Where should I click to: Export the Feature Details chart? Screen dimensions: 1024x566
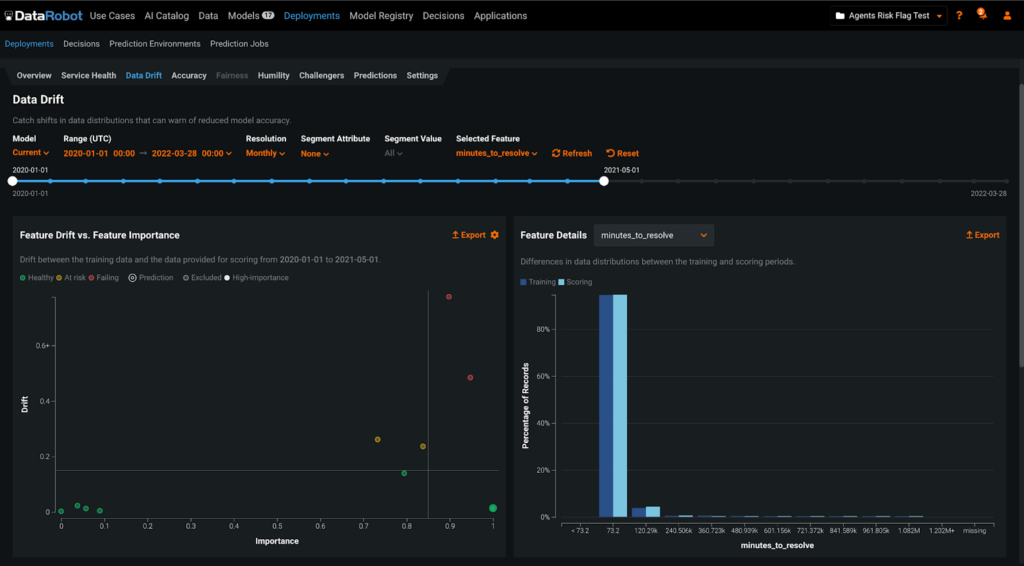(982, 235)
